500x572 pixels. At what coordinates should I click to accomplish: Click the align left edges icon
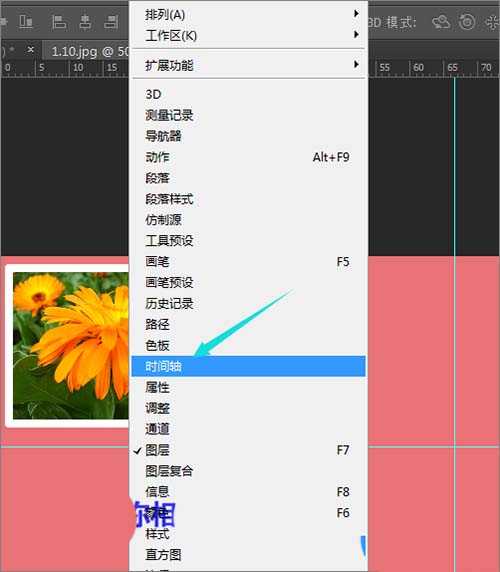(59, 22)
